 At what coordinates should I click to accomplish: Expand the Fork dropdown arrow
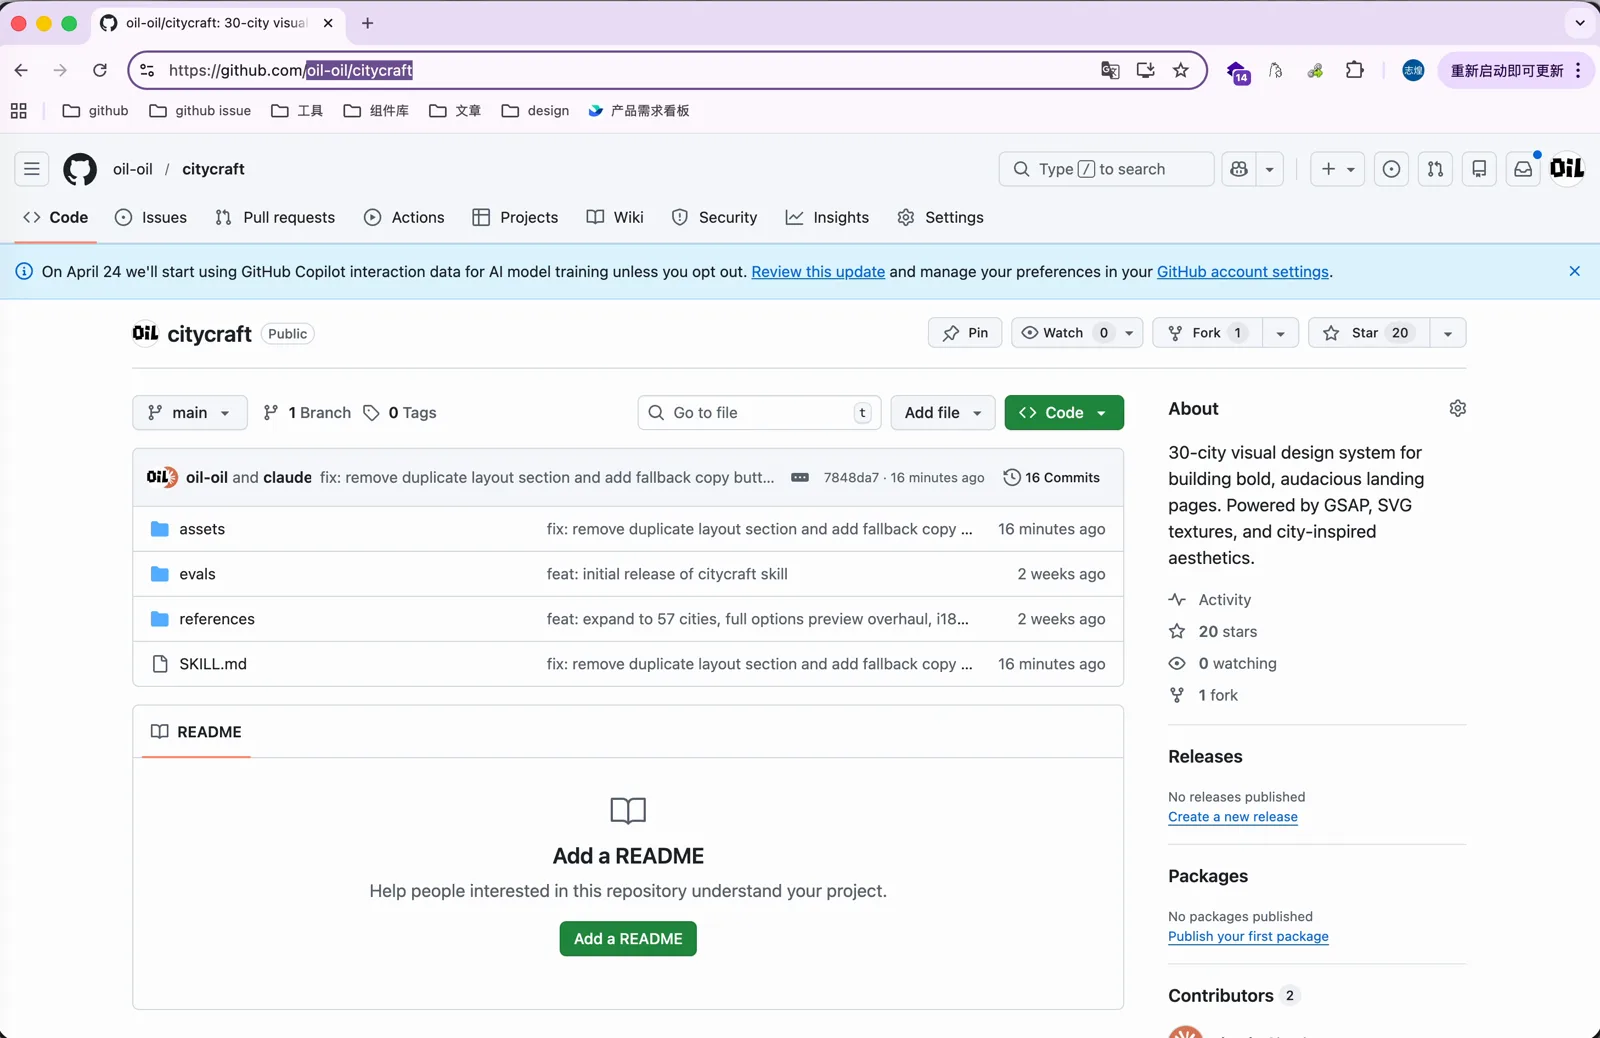click(x=1281, y=333)
